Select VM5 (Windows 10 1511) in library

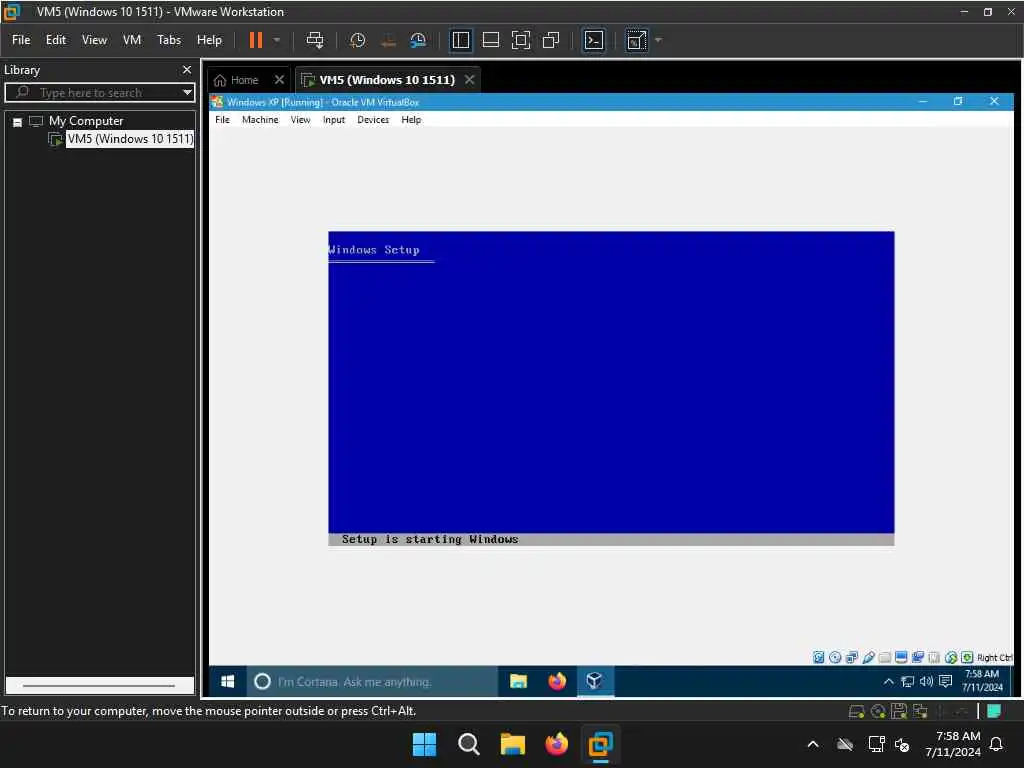130,138
